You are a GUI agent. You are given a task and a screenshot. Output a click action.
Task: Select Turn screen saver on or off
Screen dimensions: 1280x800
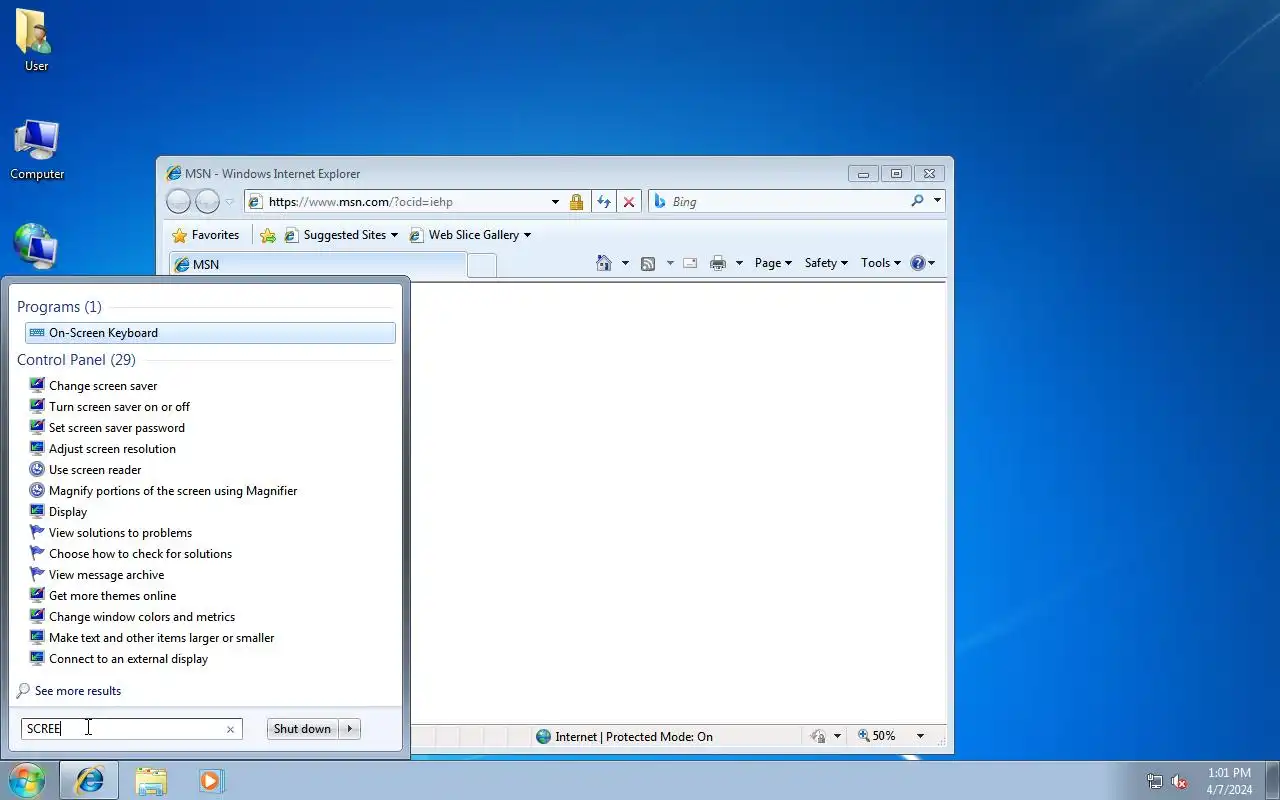pyautogui.click(x=119, y=407)
